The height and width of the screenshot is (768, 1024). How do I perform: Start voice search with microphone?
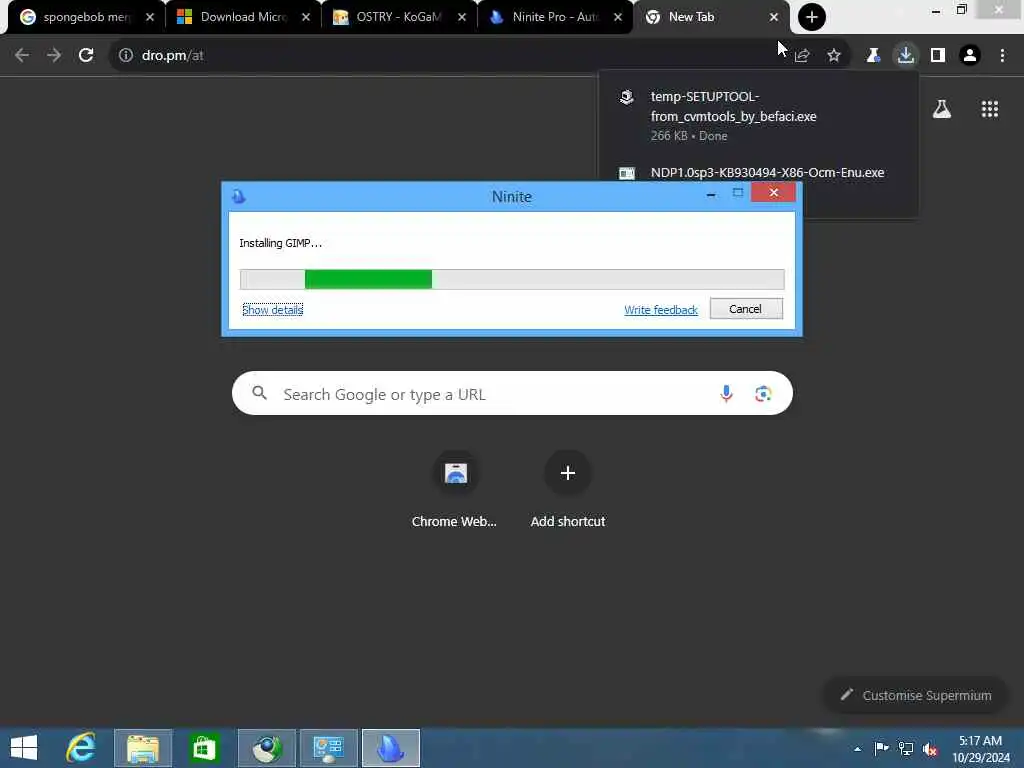(x=726, y=394)
